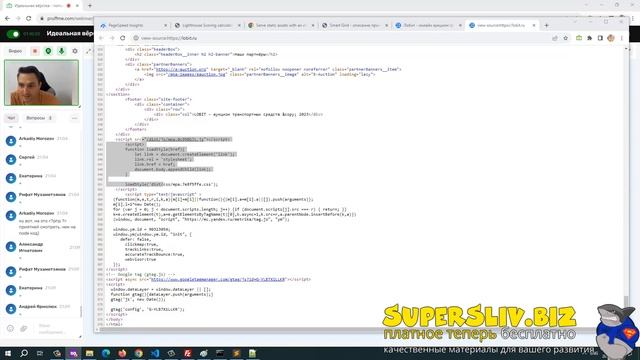Screen dimensions: 640x360
Task: Open the extensions puzzle icon
Action: [x=589, y=38]
